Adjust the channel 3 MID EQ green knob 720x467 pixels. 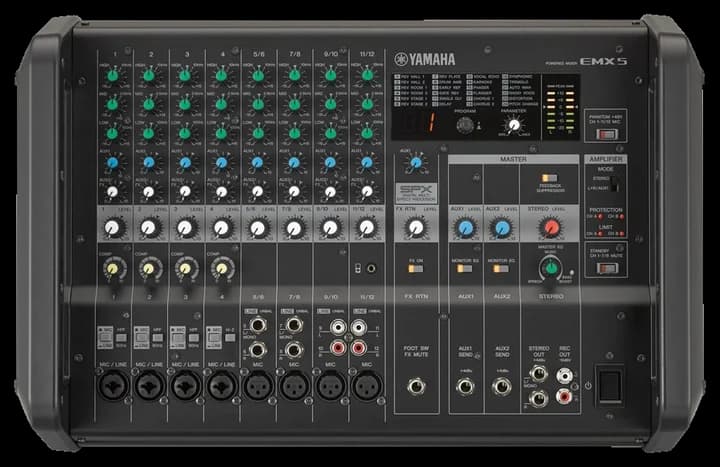pos(185,104)
